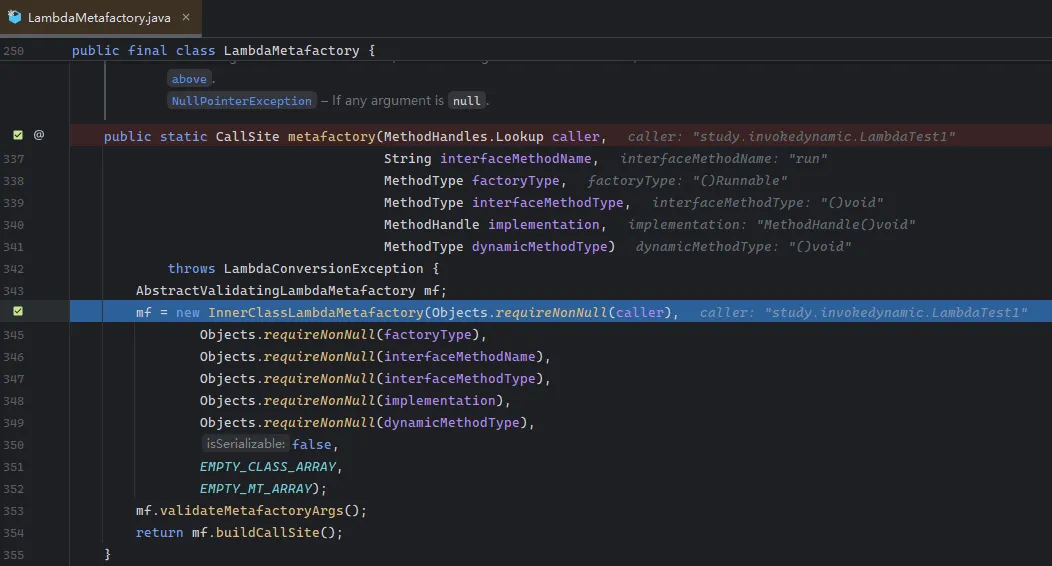Open the 'above' doc link
1052x566 pixels.
189,79
